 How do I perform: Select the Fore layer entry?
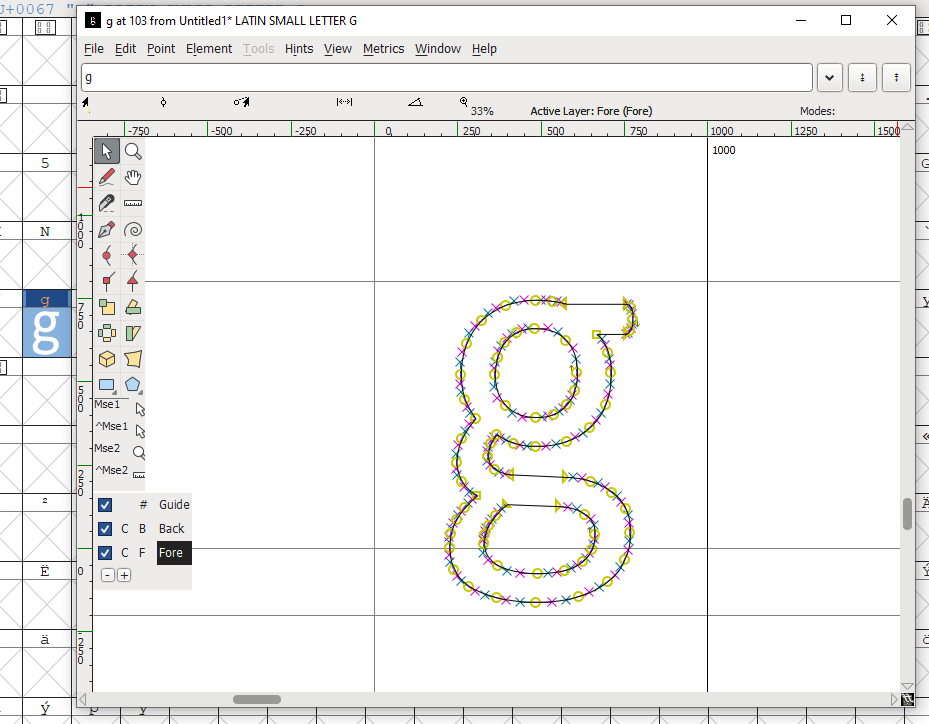click(x=174, y=553)
